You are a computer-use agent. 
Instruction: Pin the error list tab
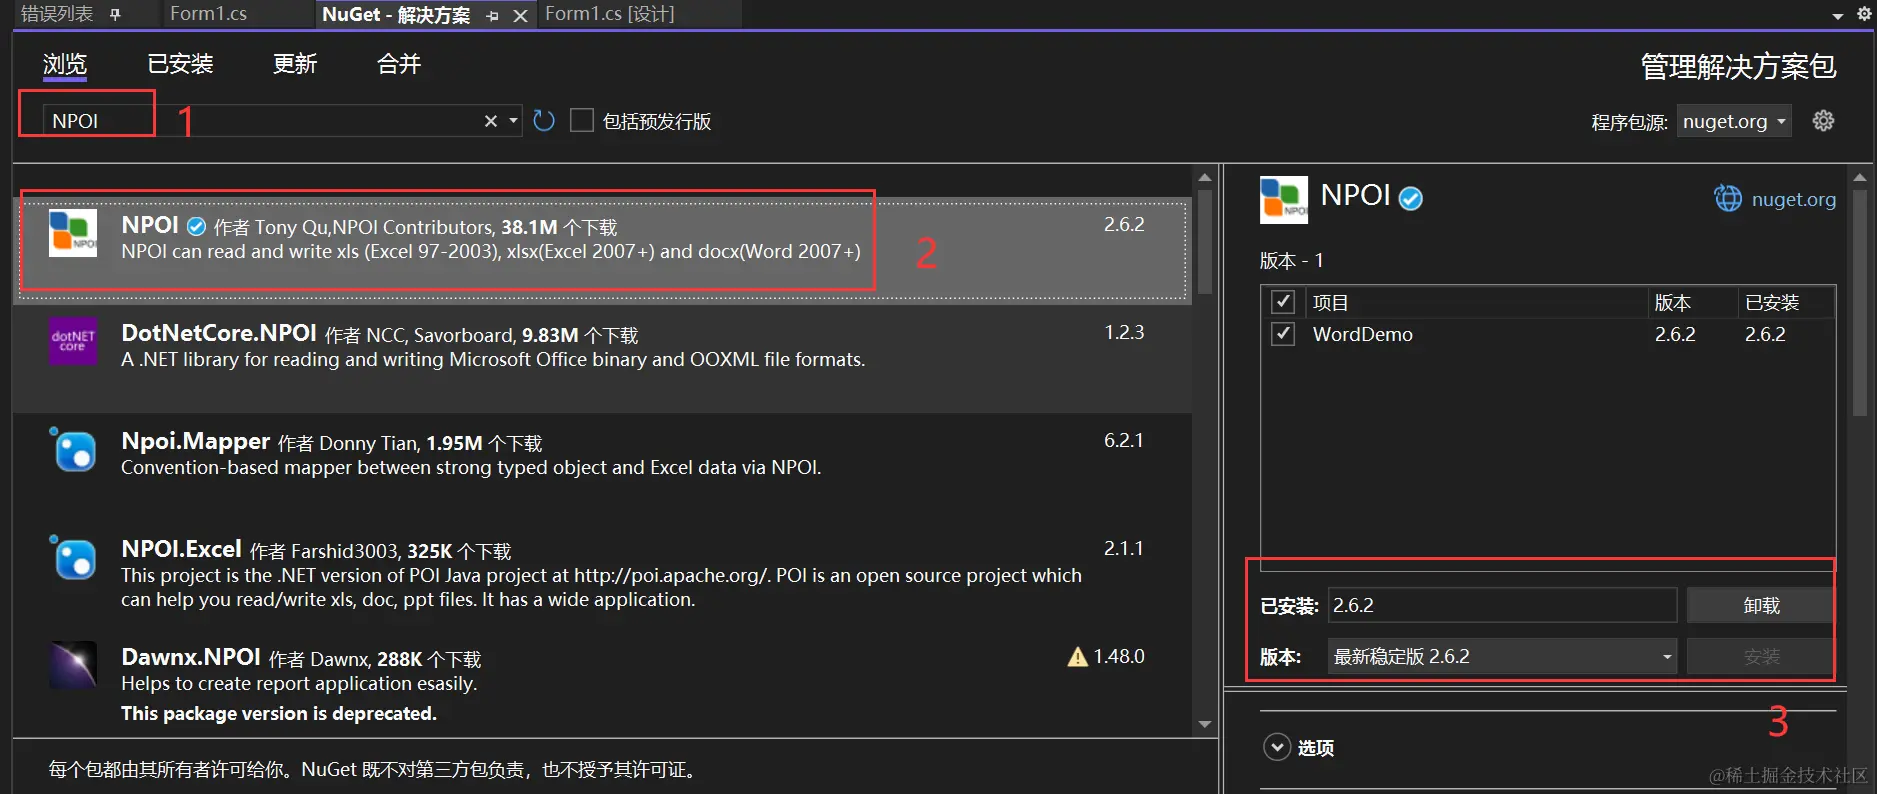tap(115, 14)
